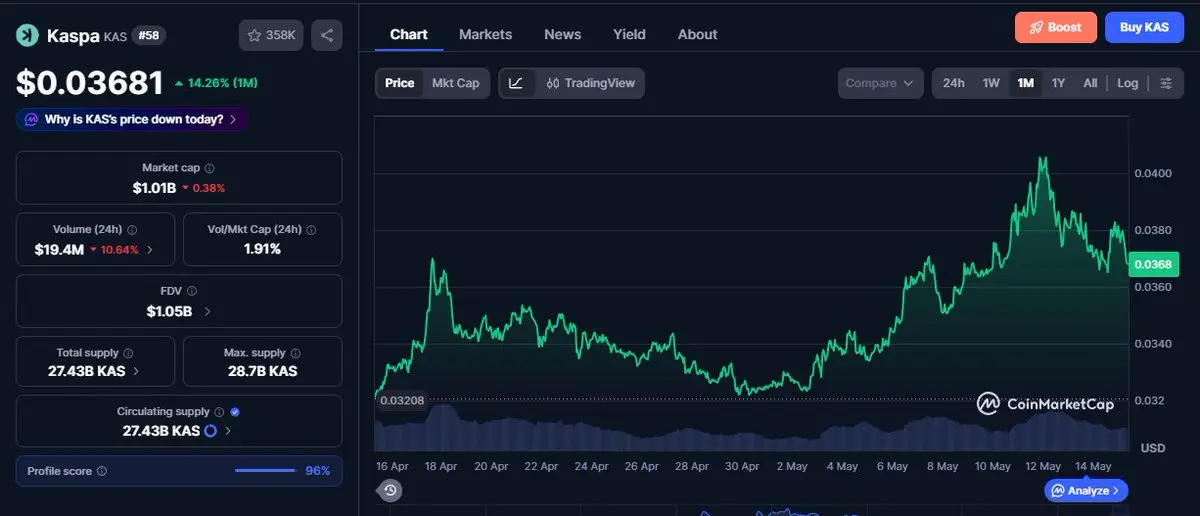
Task: Switch the chart to TradingView mode
Action: point(590,83)
